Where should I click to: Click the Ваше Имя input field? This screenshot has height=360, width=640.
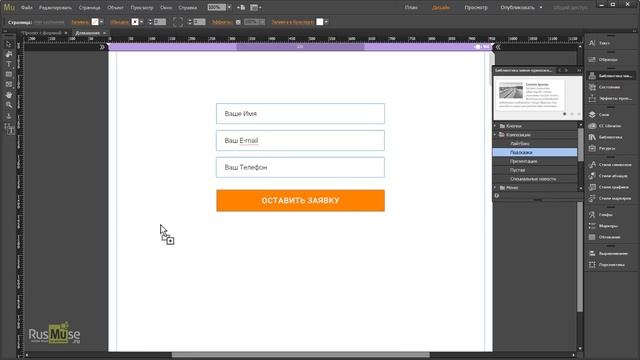300,113
